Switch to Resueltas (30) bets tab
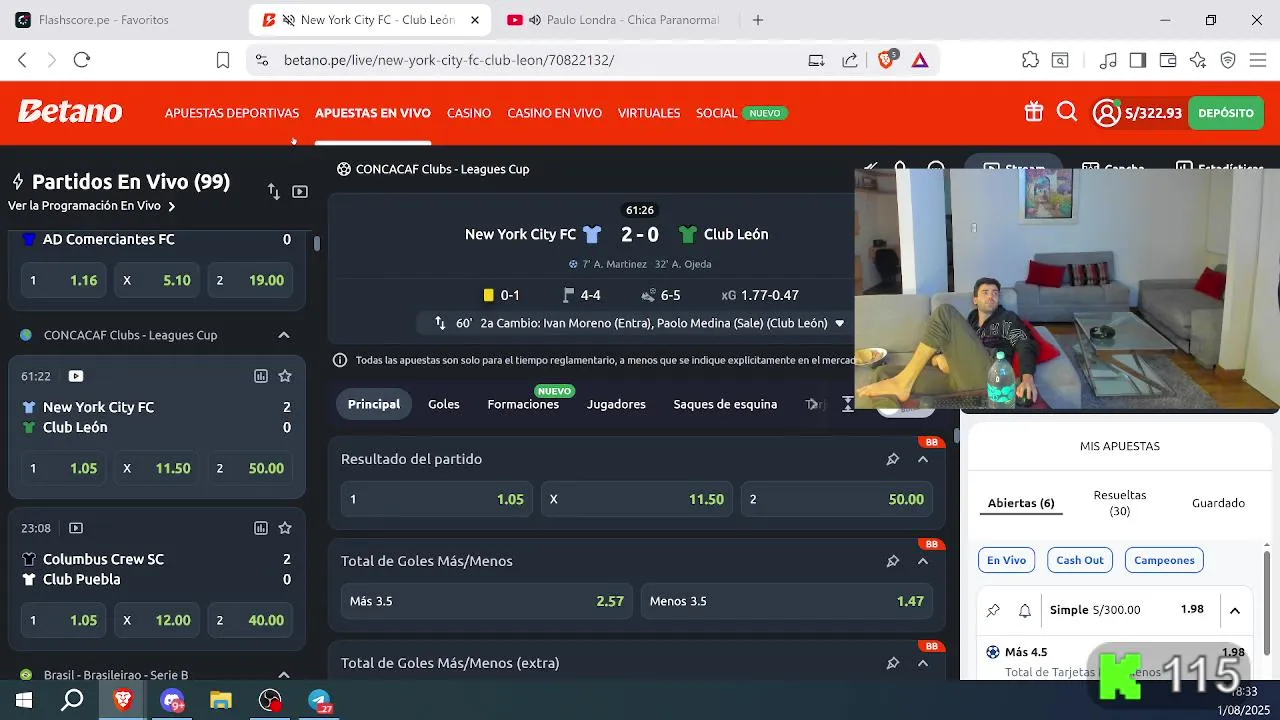Image resolution: width=1280 pixels, height=720 pixels. 1120,503
